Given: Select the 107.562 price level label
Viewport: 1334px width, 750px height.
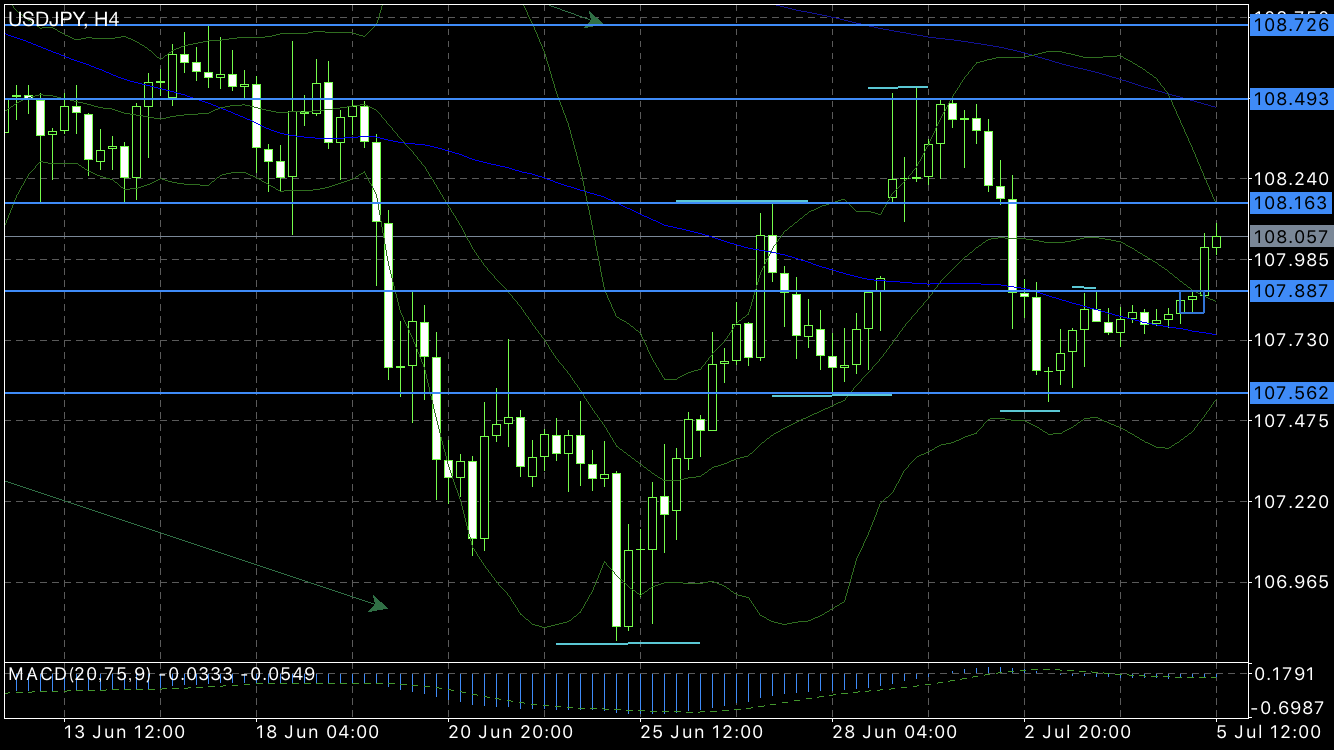Looking at the screenshot, I should pyautogui.click(x=1291, y=393).
